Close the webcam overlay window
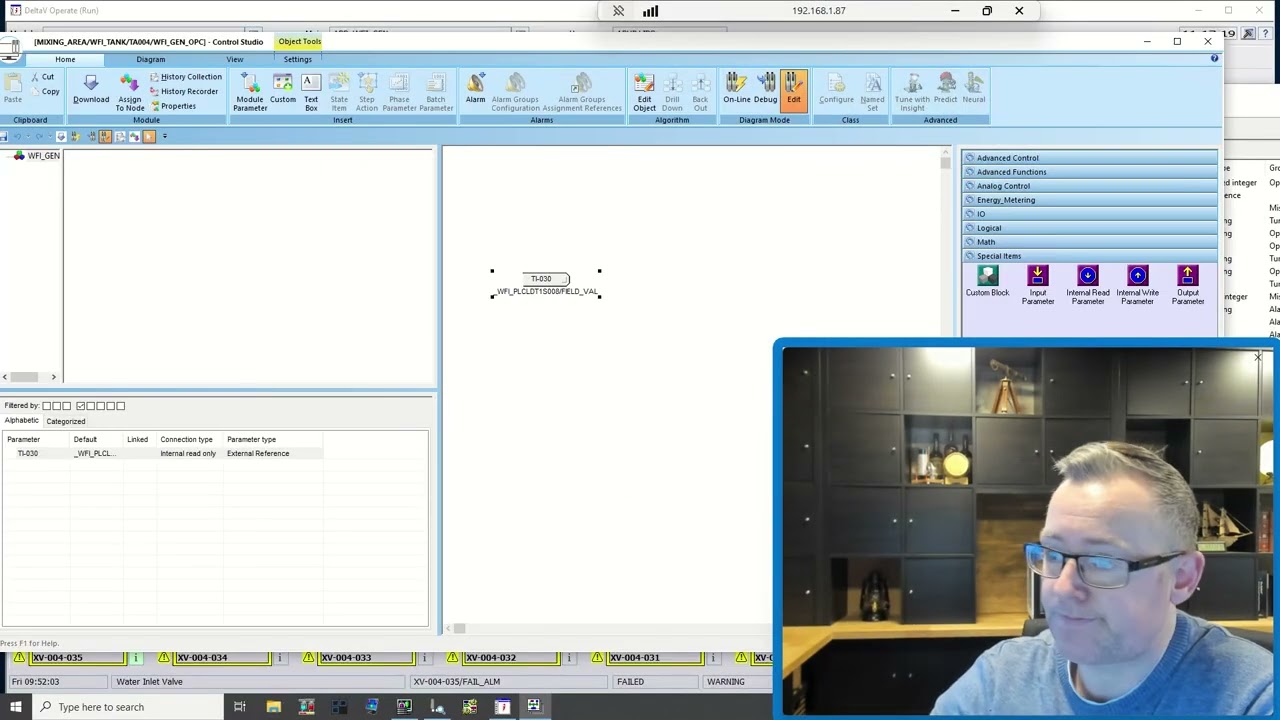Viewport: 1280px width, 720px height. pos(1258,357)
